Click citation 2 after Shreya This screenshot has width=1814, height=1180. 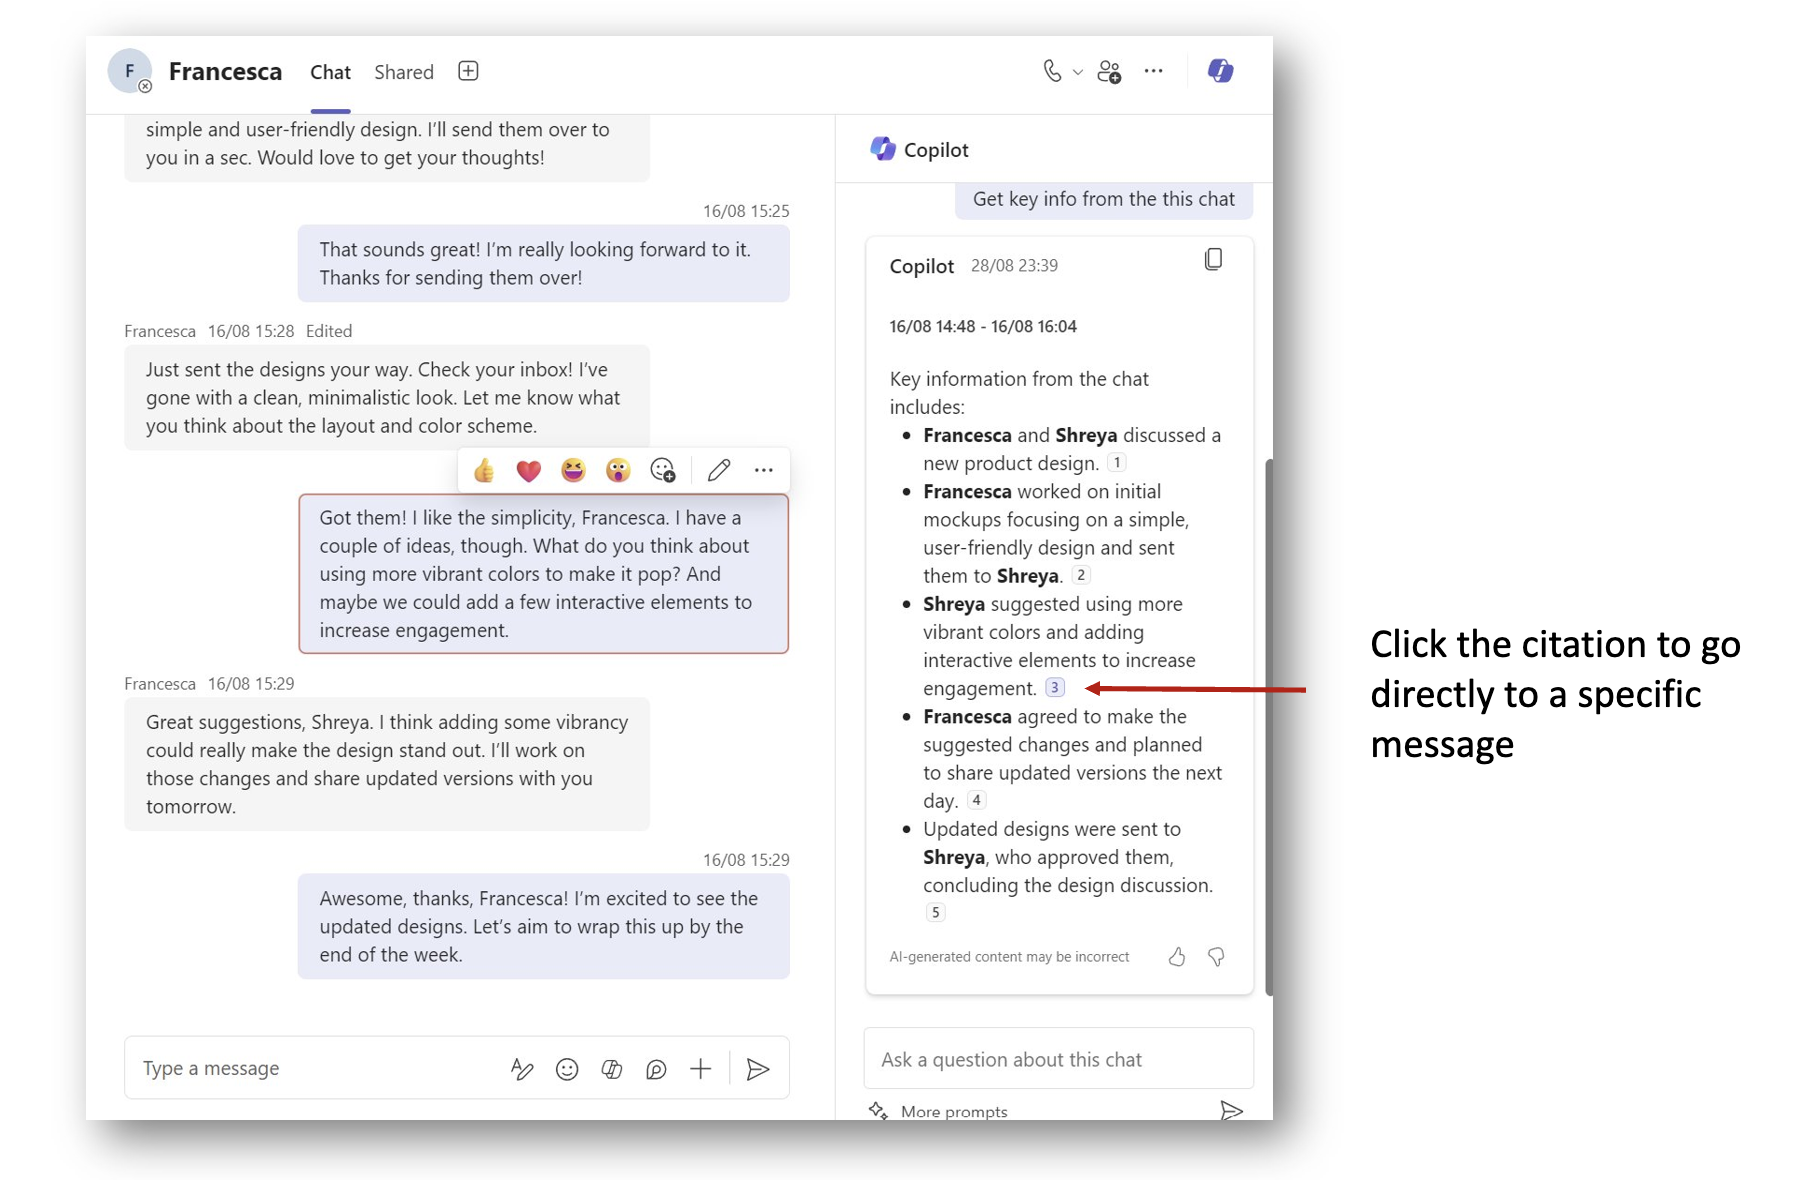pyautogui.click(x=1081, y=575)
